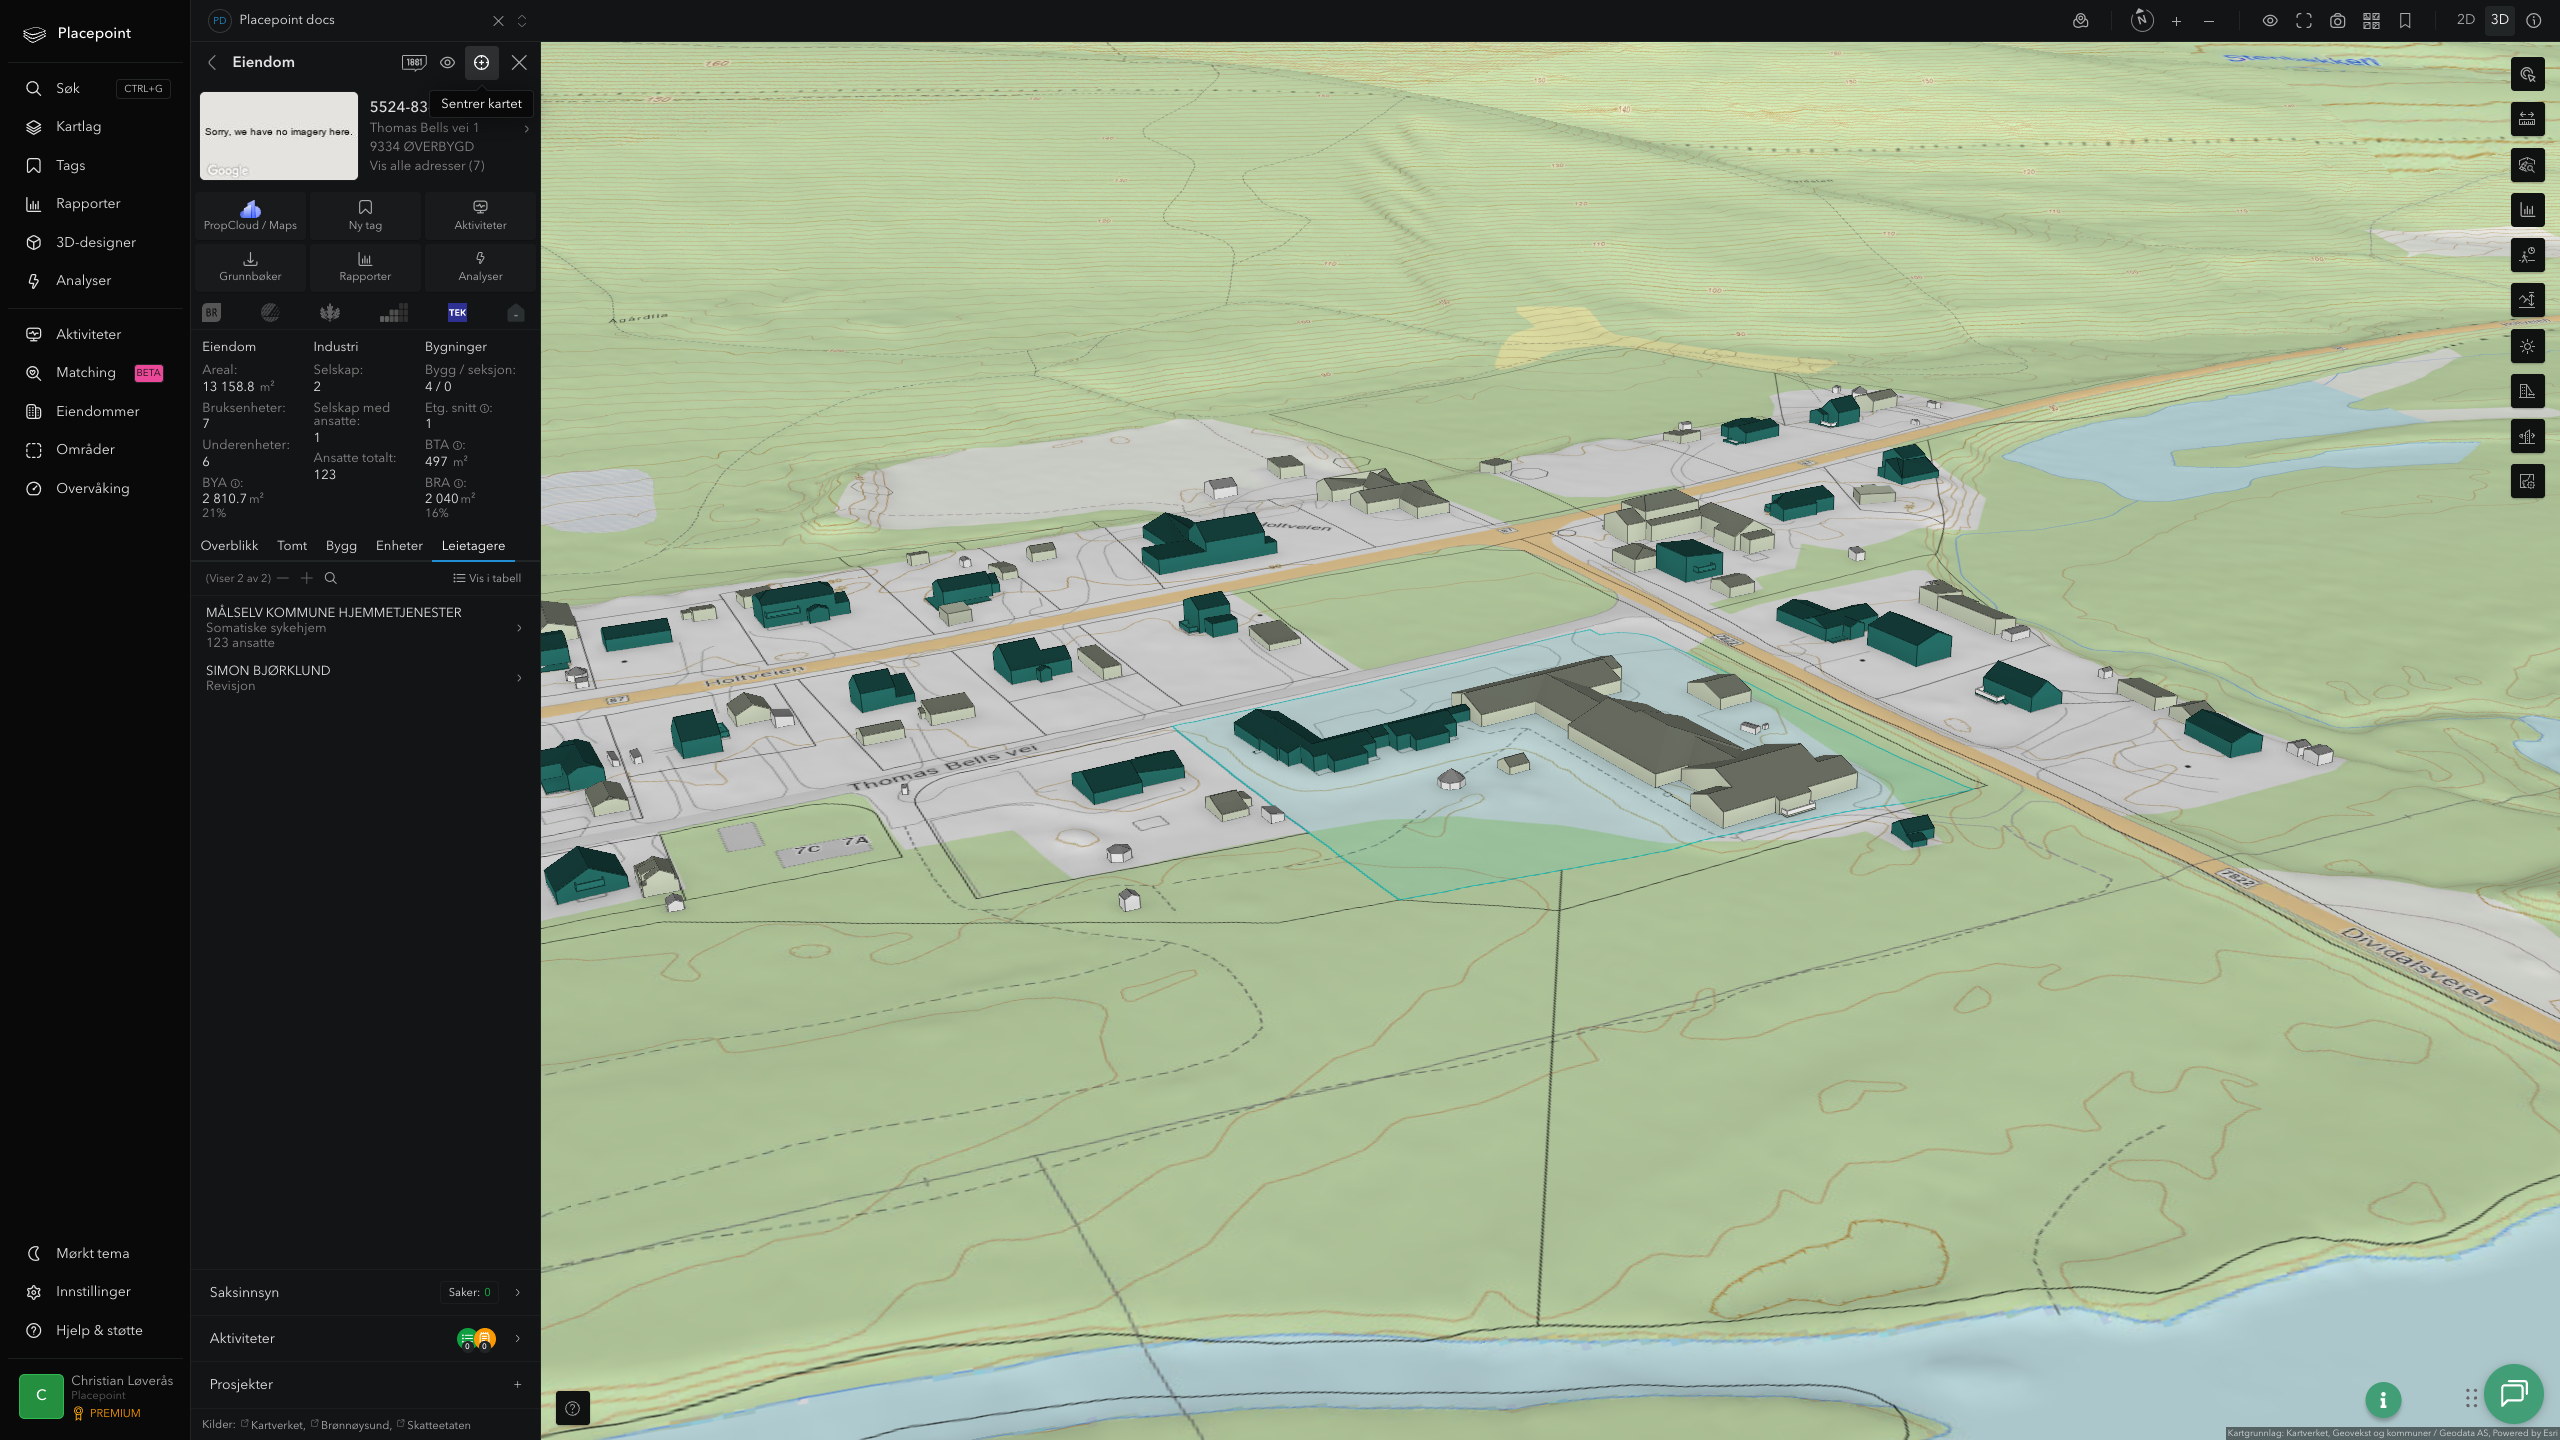Open the chat support bubble
The image size is (2560, 1440).
pos(2513,1393)
